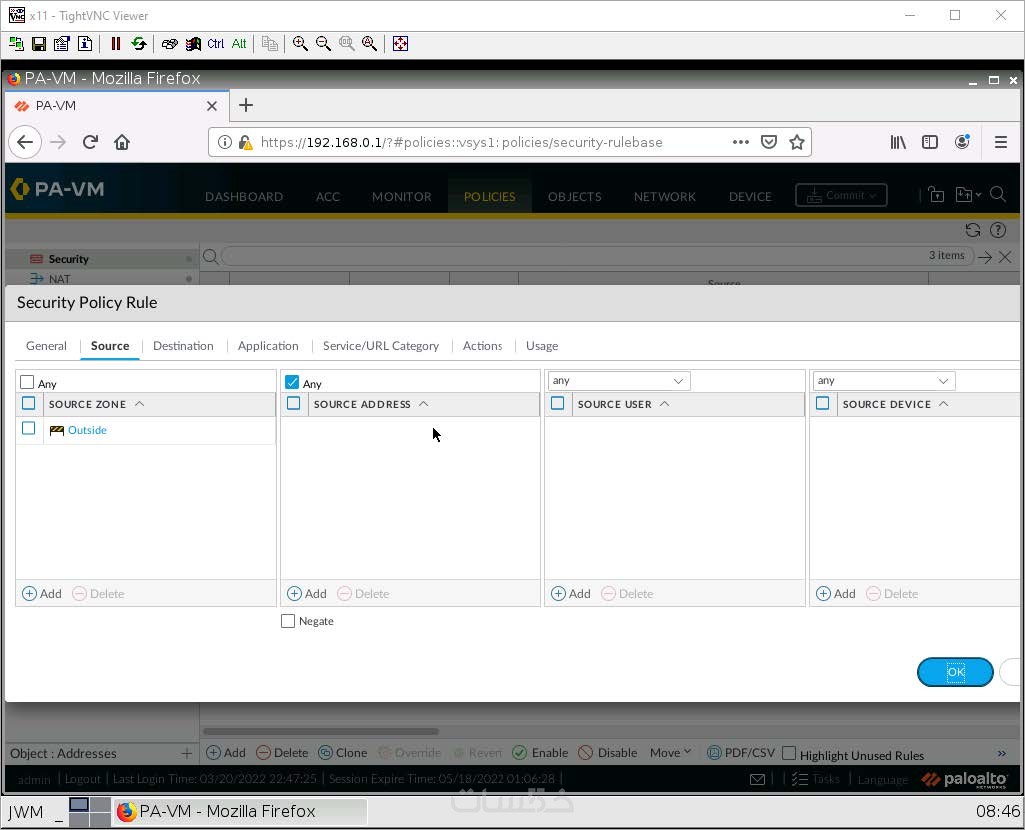Open Firefox page actions three-dot menu
The width and height of the screenshot is (1025, 830).
tap(741, 142)
